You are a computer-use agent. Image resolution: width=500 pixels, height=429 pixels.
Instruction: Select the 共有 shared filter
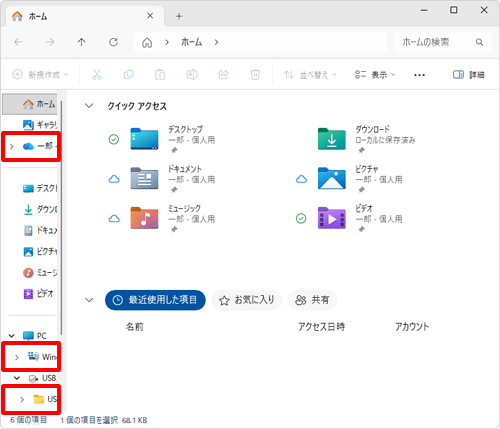pos(312,300)
